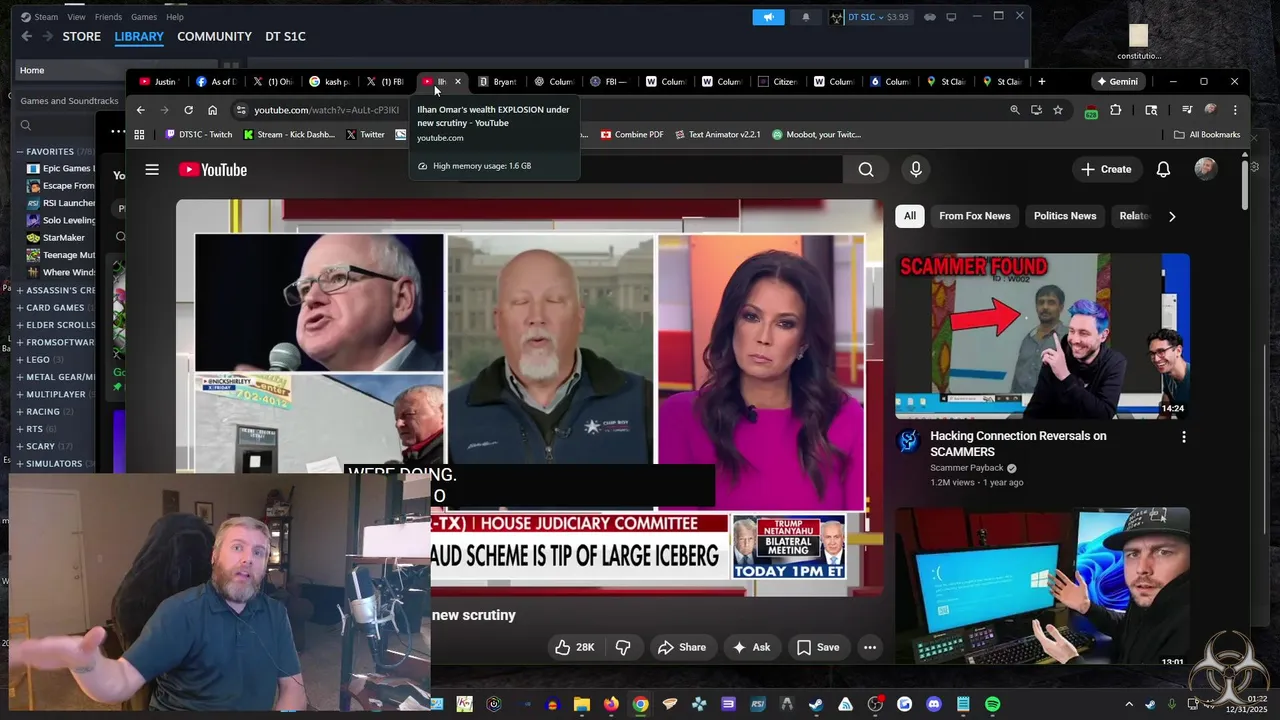Select Epic Games in Steam favorites list
This screenshot has height=720, width=1280.
point(60,168)
